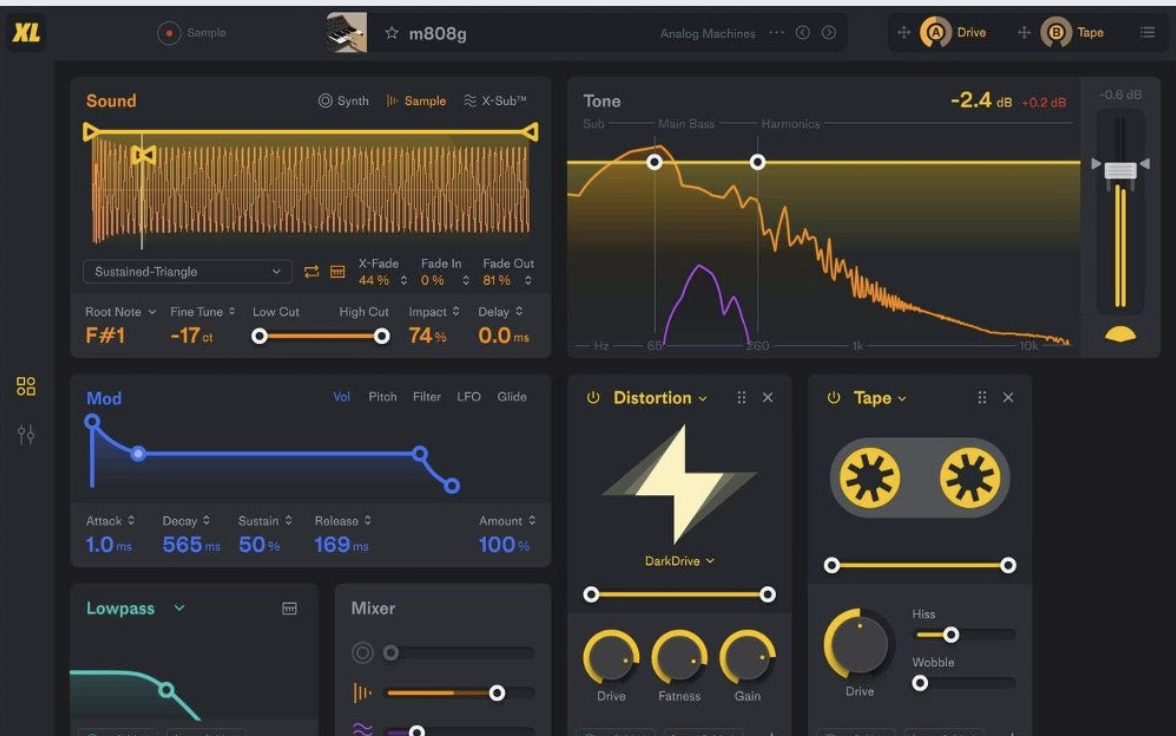Screen dimensions: 1176x736
Task: Click the output volume fader handle
Action: point(1120,171)
